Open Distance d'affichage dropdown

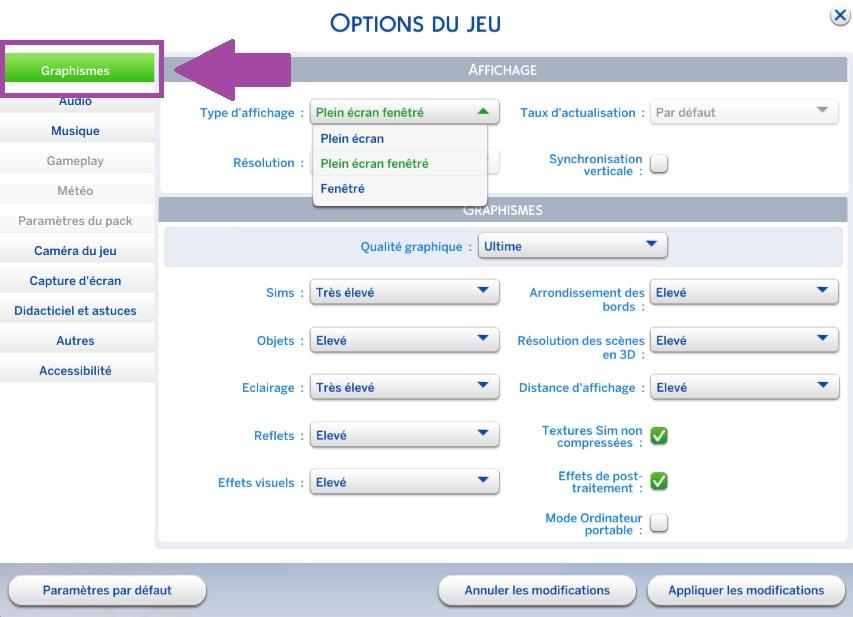[744, 388]
